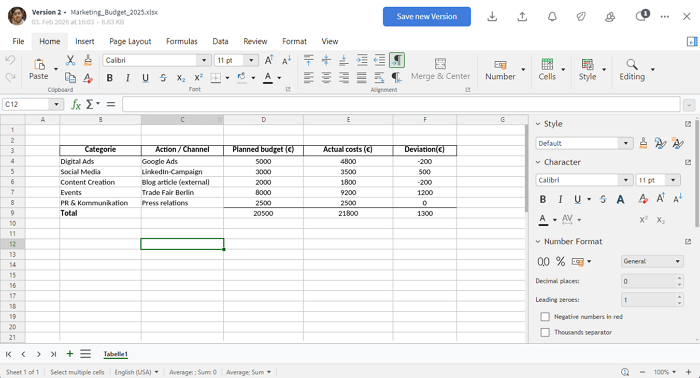Open comments bubble icon with badge
Viewport: 700px width, 378px height.
click(642, 16)
